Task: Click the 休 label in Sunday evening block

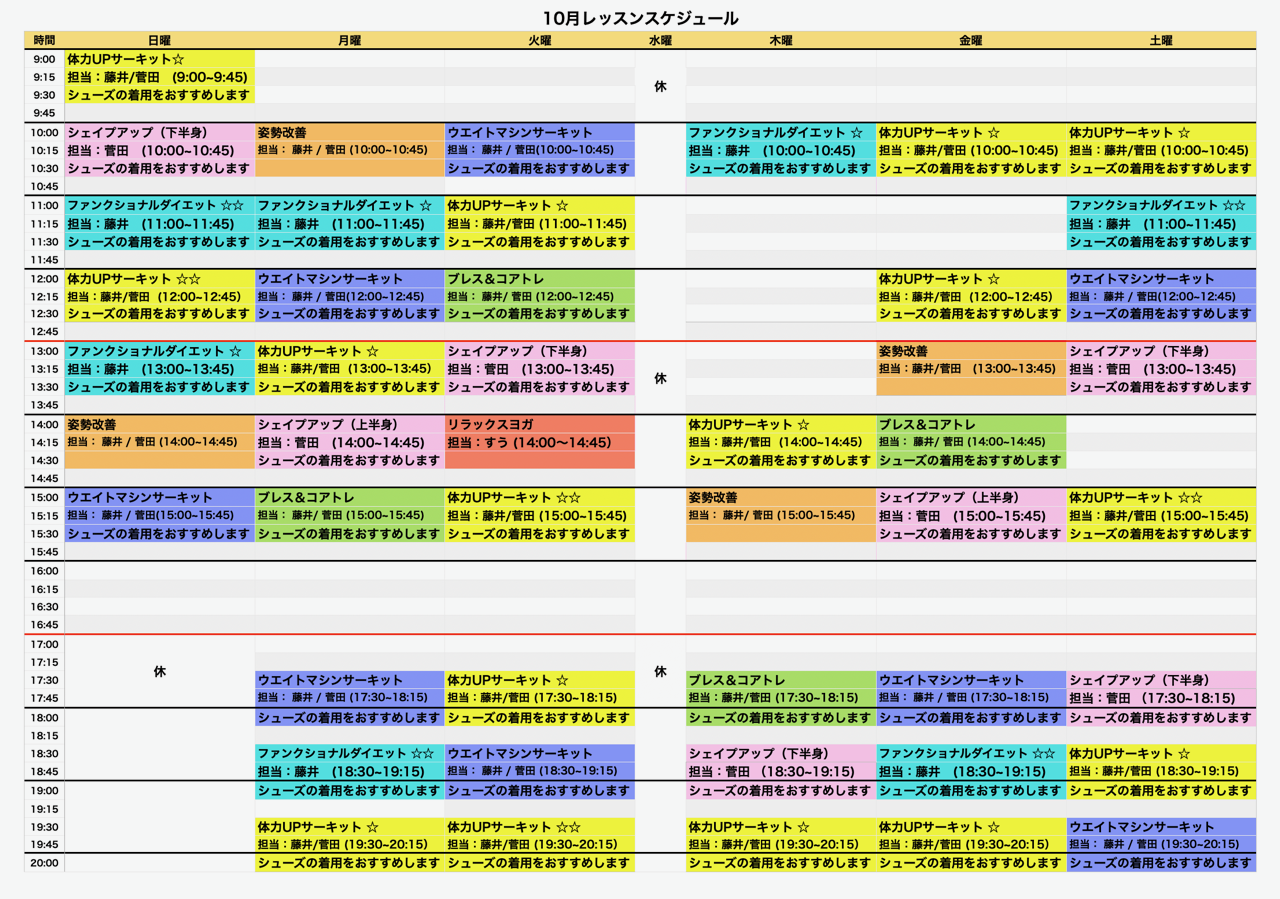Action: (x=160, y=672)
